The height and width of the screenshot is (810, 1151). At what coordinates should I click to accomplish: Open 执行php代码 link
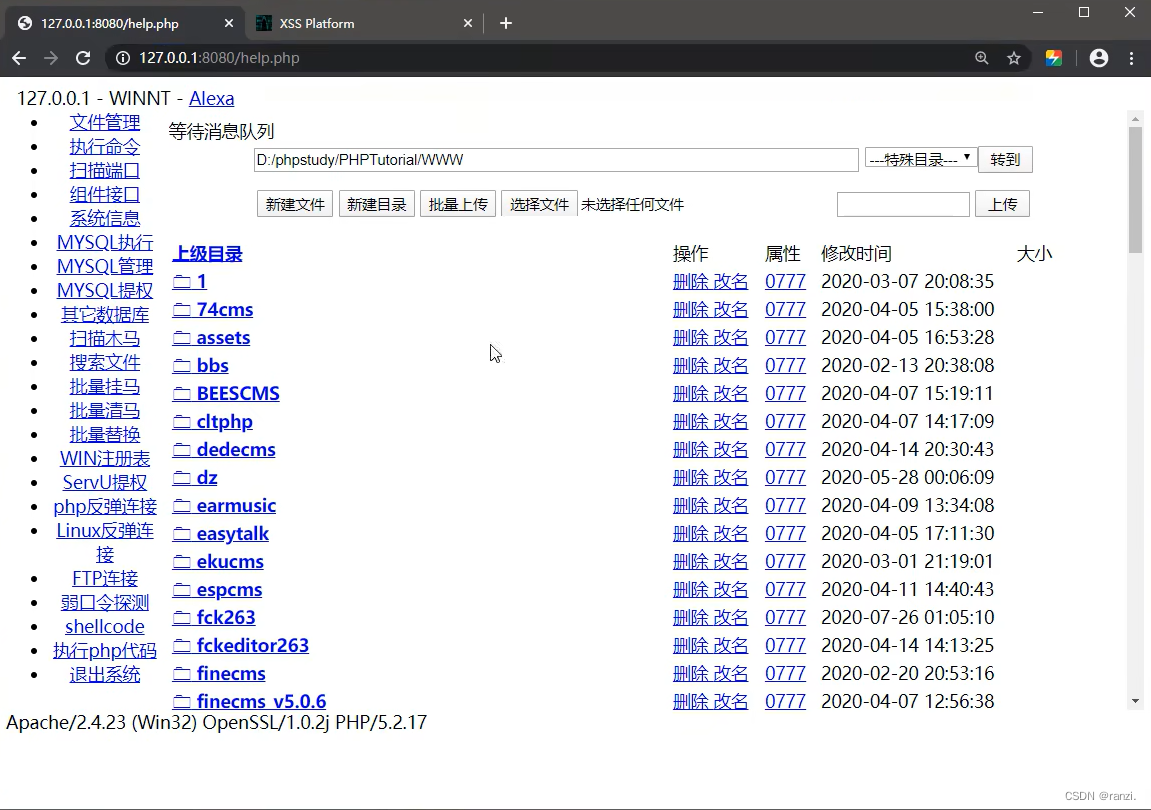click(105, 651)
